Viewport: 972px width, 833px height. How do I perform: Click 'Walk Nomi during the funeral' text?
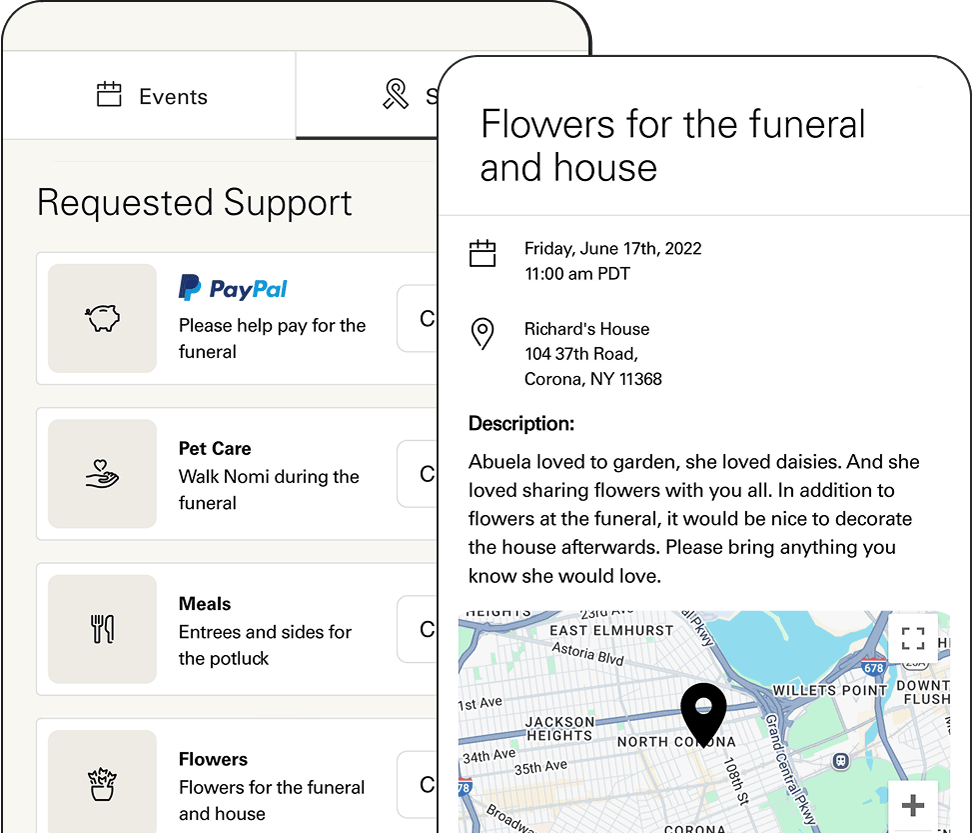269,490
